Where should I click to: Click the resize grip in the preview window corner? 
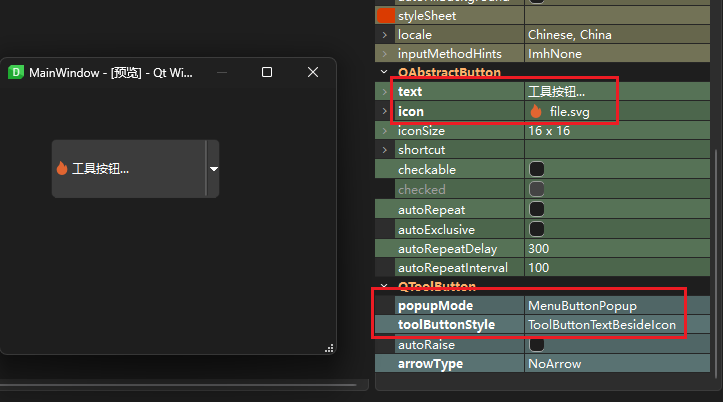(329, 347)
